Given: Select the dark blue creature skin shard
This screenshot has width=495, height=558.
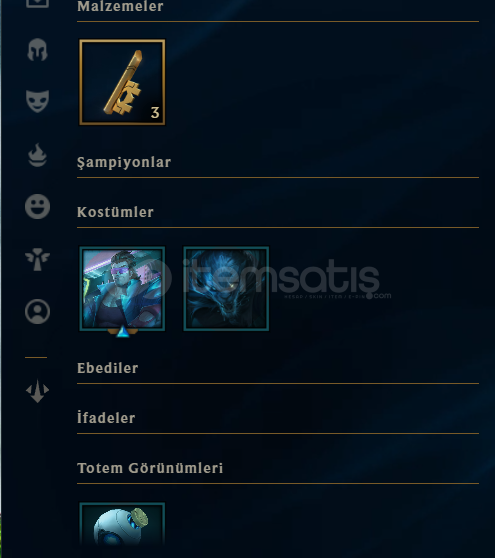Looking at the screenshot, I should [226, 289].
